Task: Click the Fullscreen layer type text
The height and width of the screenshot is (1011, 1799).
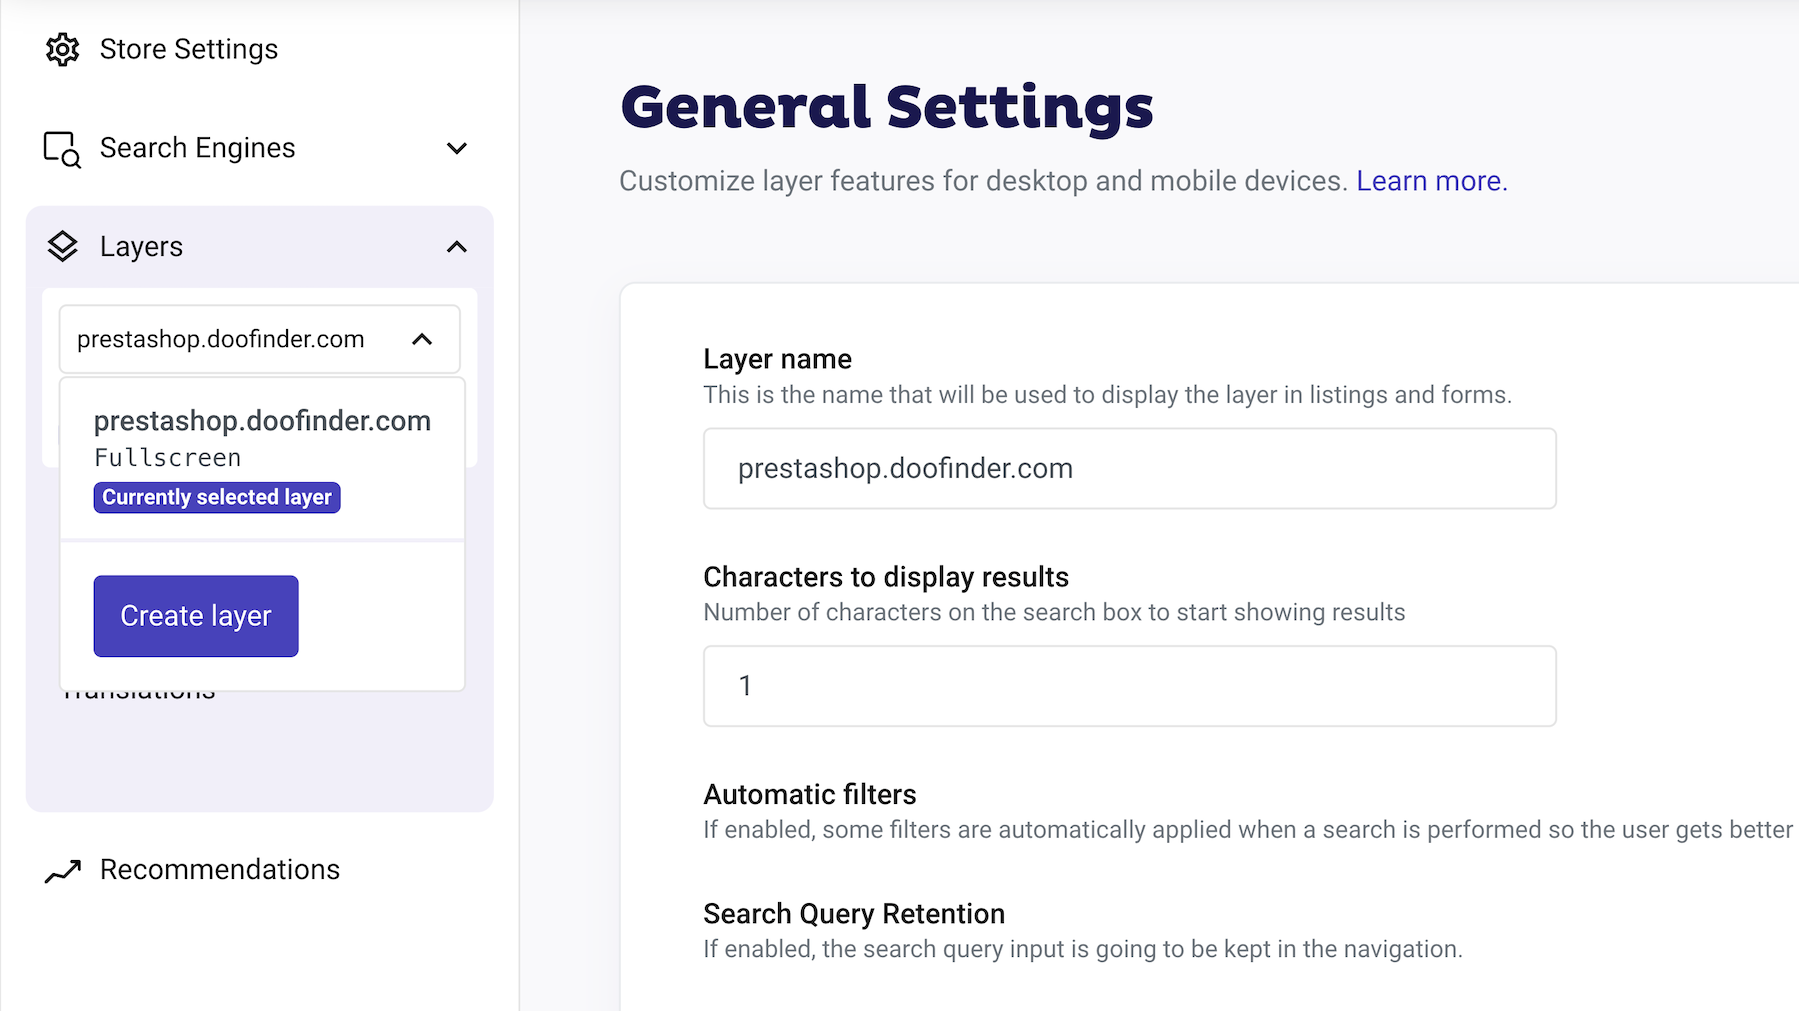Action: 168,458
